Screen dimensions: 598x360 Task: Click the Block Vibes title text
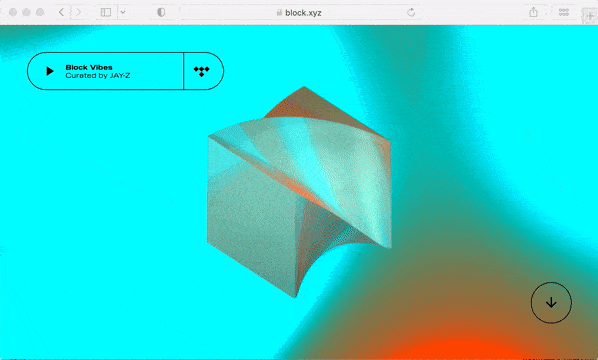(89, 67)
